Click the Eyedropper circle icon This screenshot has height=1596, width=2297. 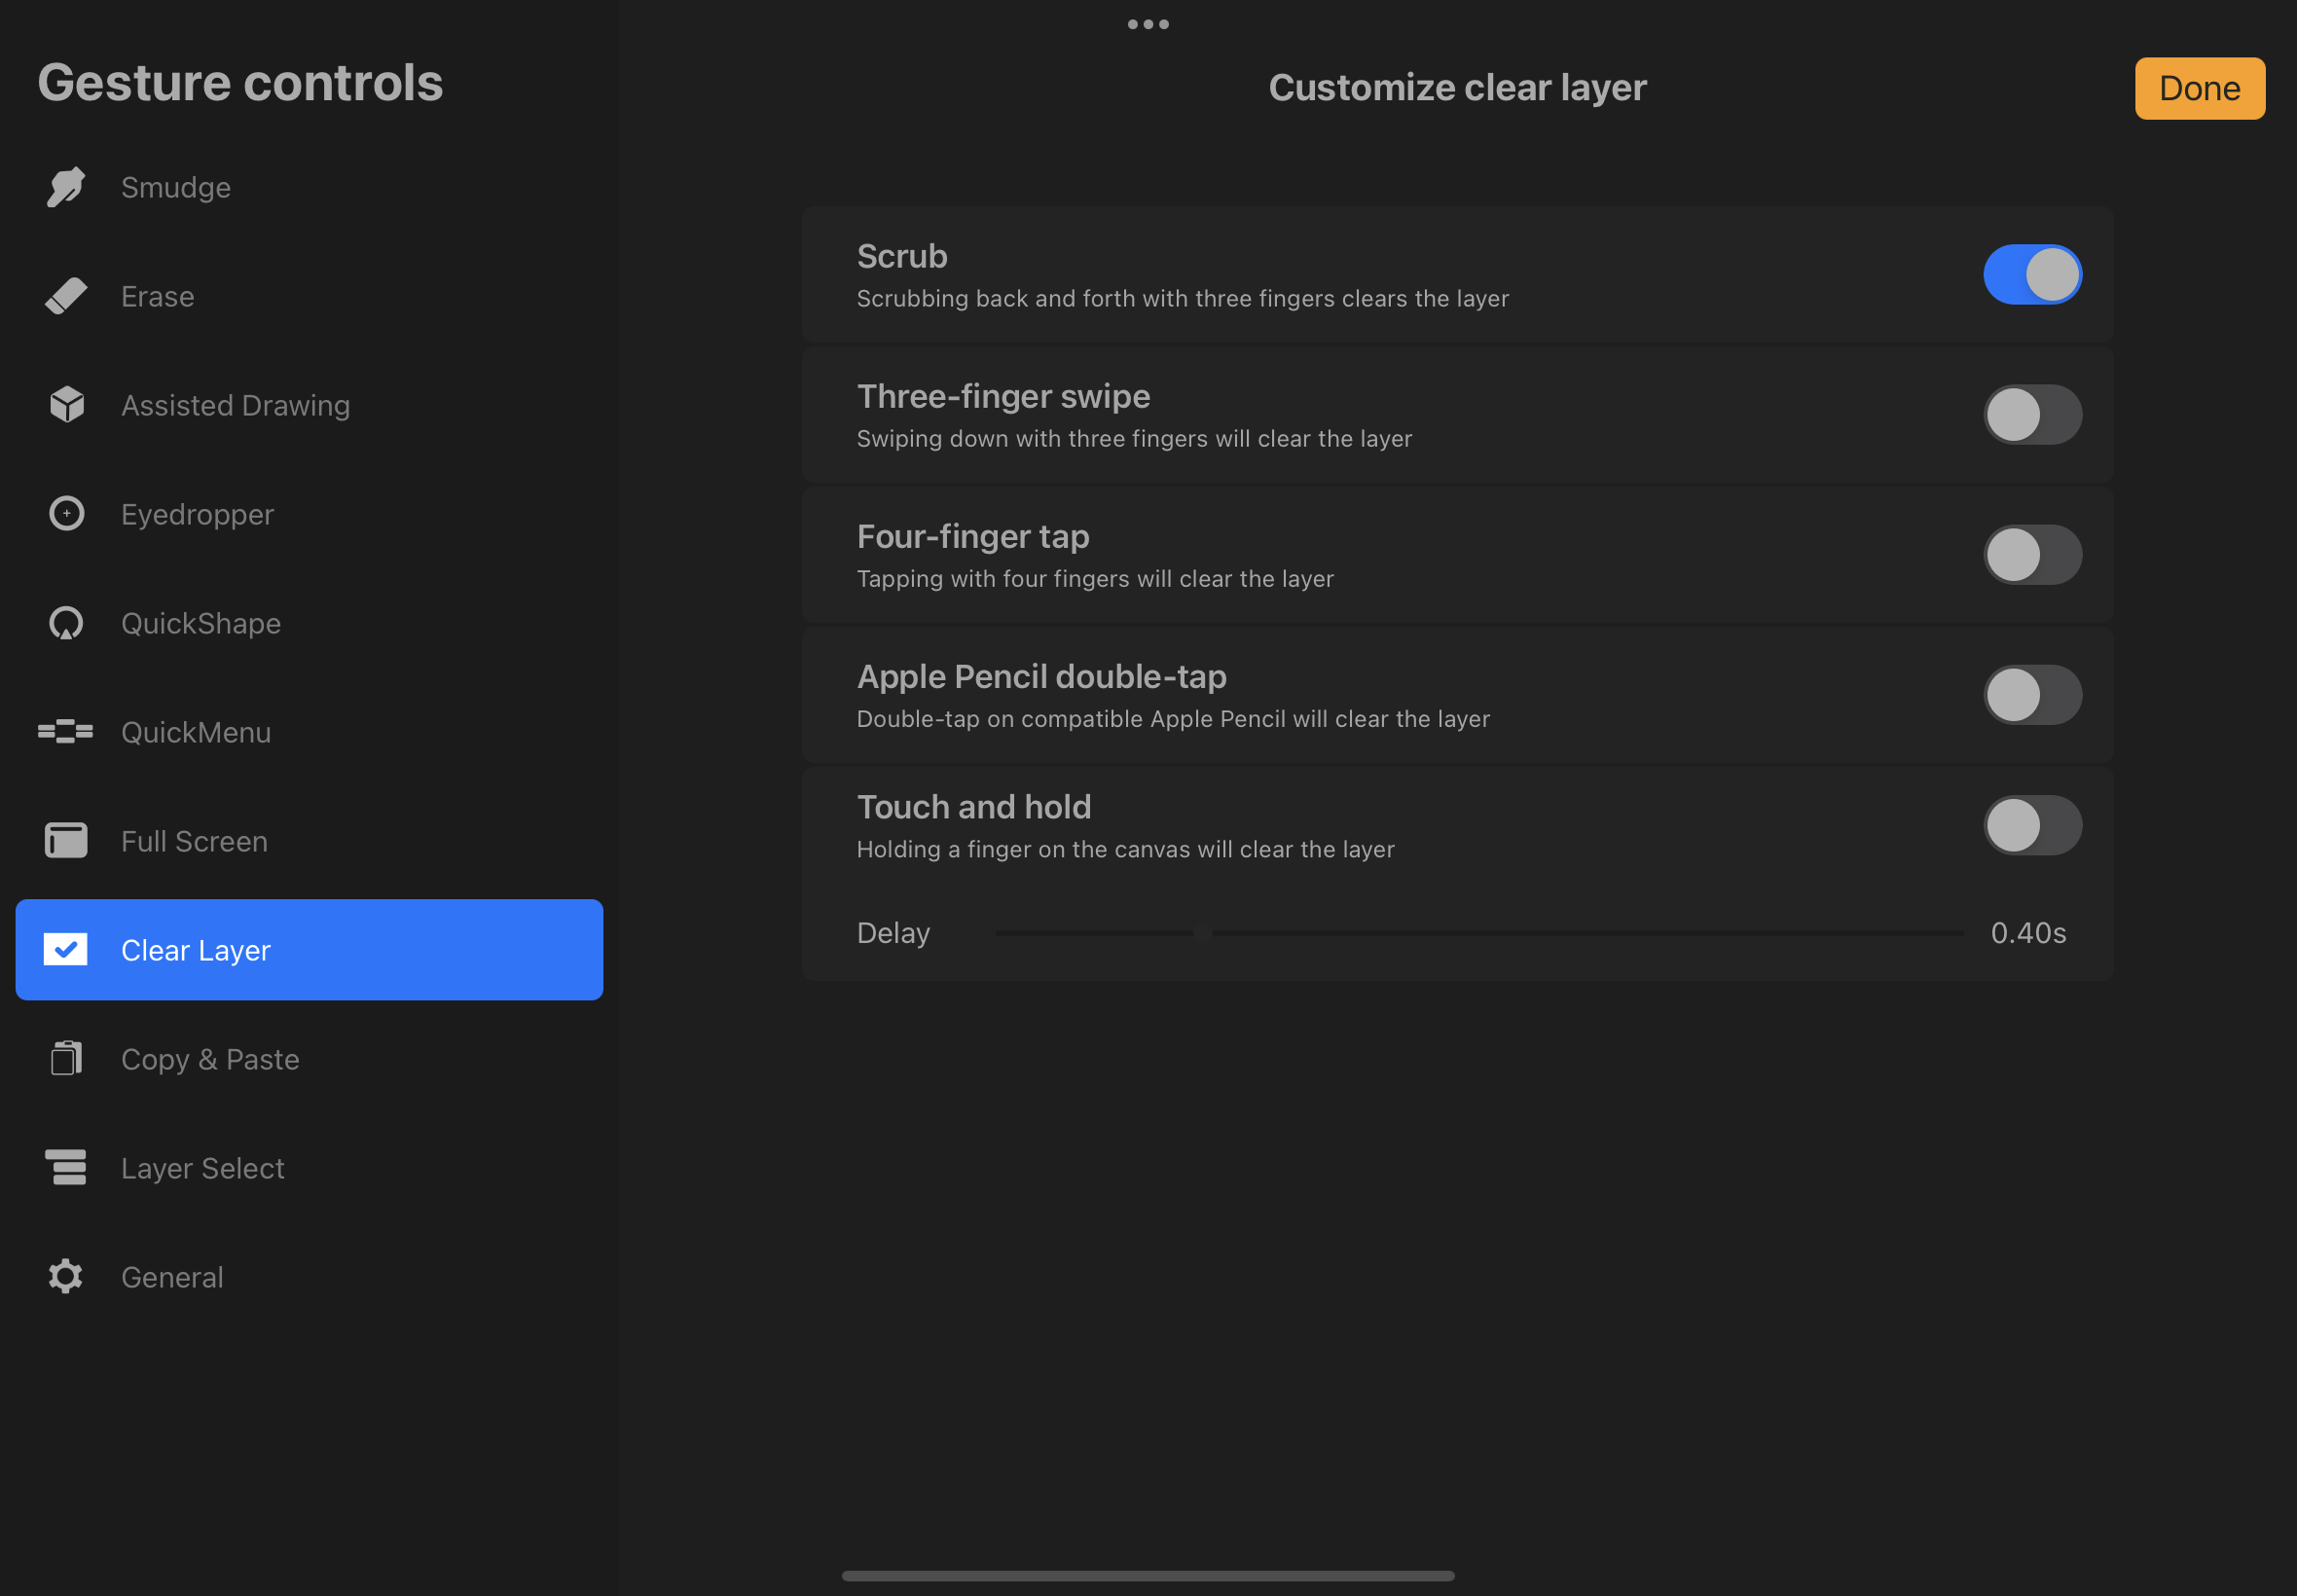pyautogui.click(x=66, y=514)
